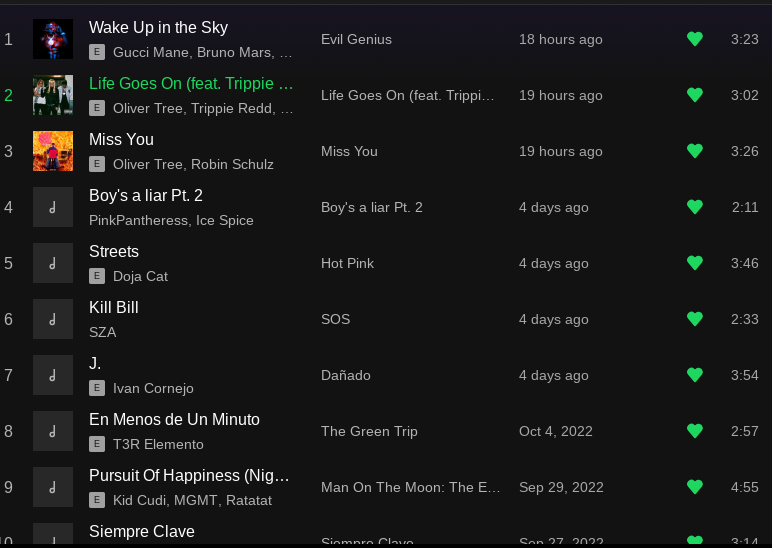Open Wake Up in the Sky album art
772x548 pixels.
point(53,39)
